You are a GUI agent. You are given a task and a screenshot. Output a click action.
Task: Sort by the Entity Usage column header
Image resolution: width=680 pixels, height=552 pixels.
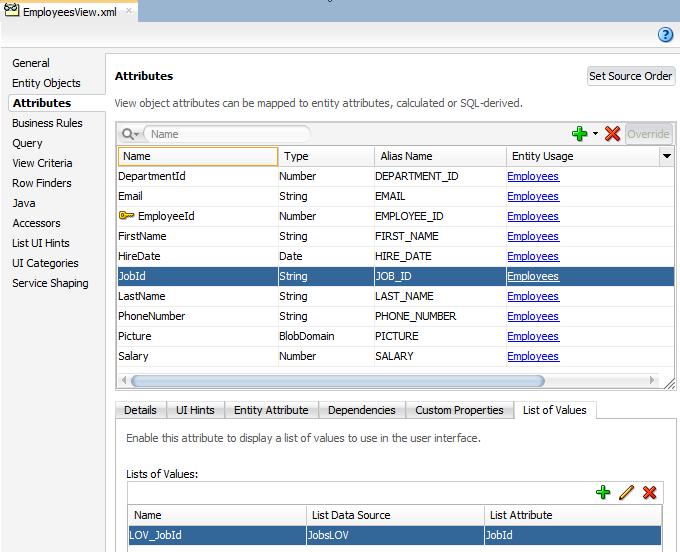(583, 156)
